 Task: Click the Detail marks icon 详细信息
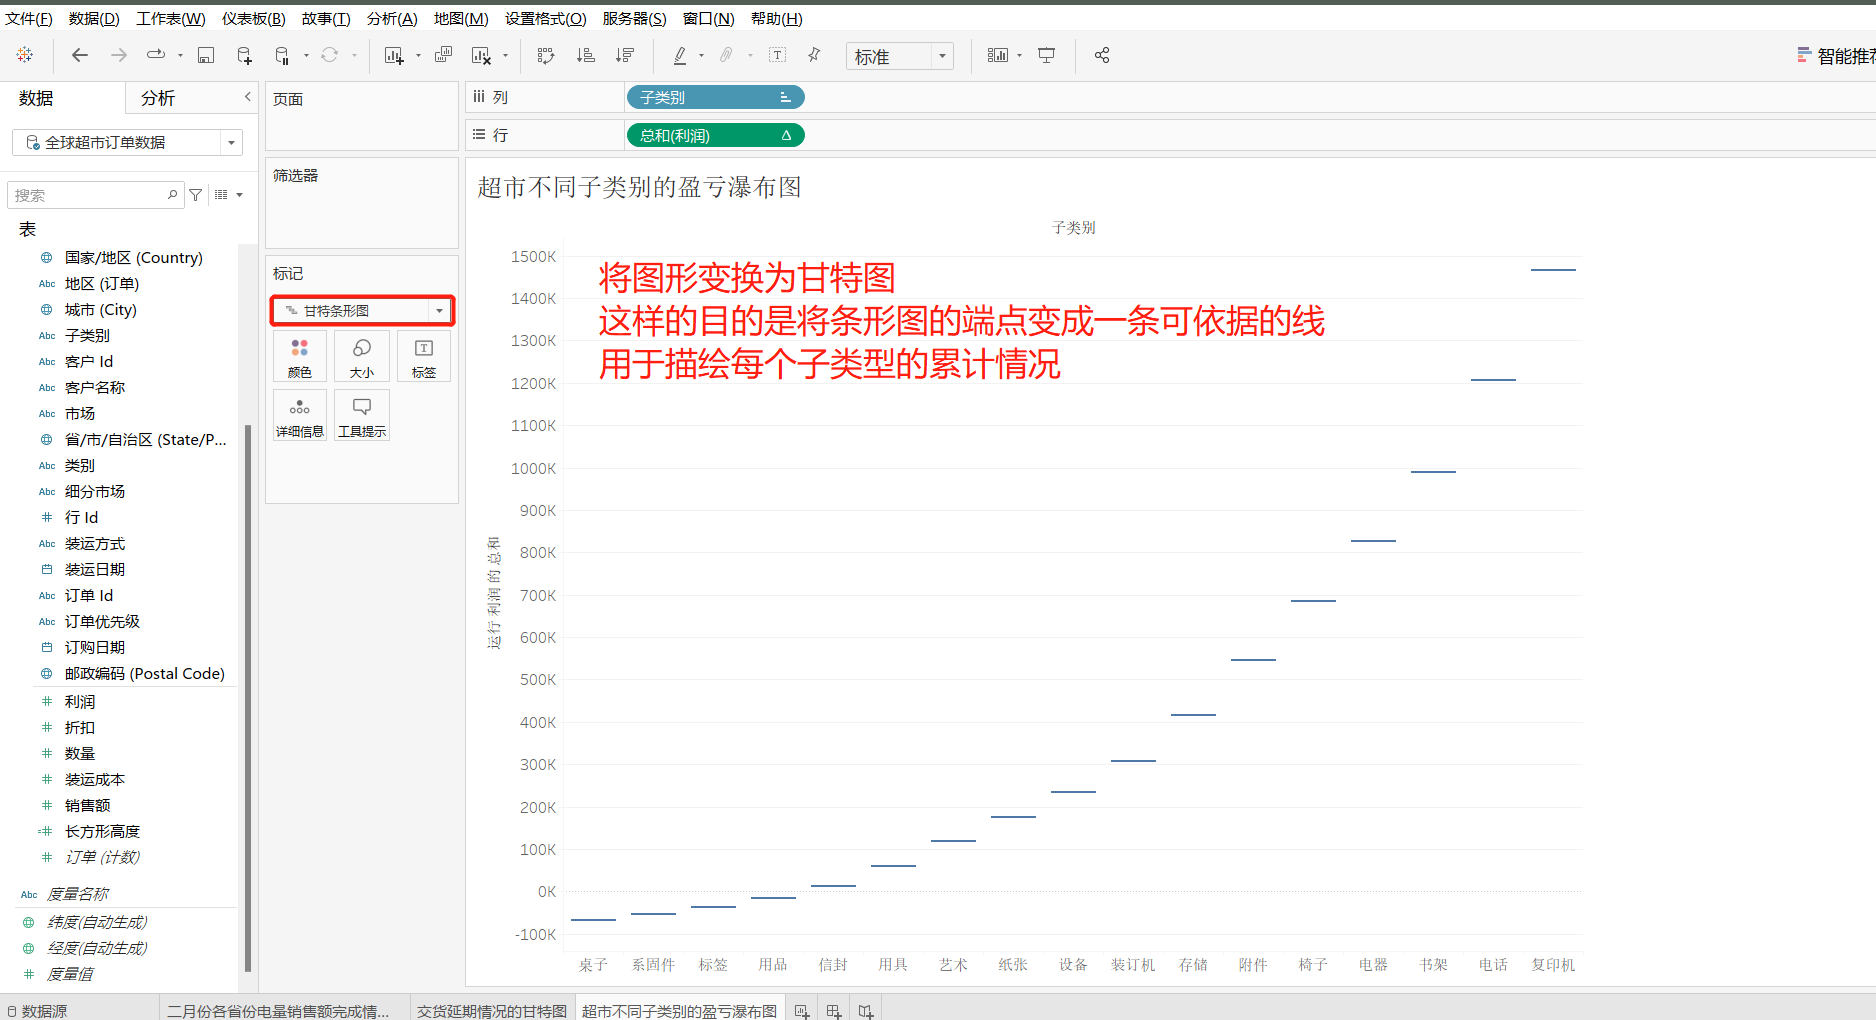point(299,414)
